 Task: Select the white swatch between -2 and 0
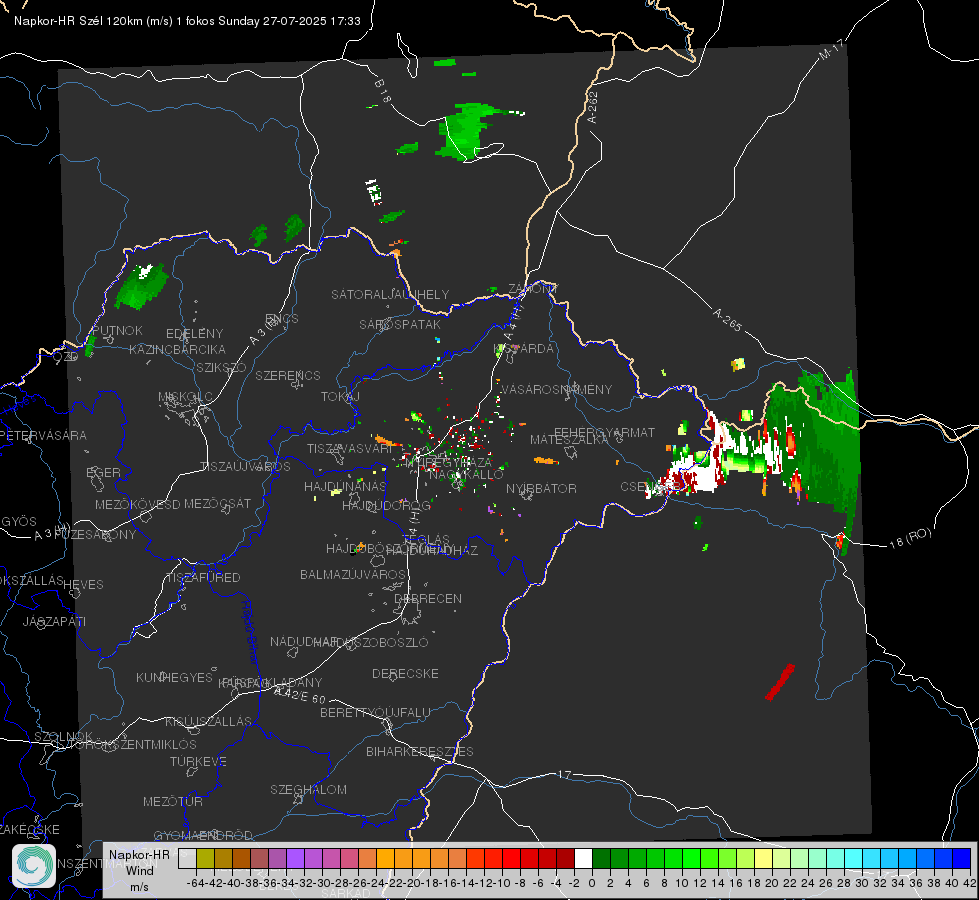(x=583, y=858)
